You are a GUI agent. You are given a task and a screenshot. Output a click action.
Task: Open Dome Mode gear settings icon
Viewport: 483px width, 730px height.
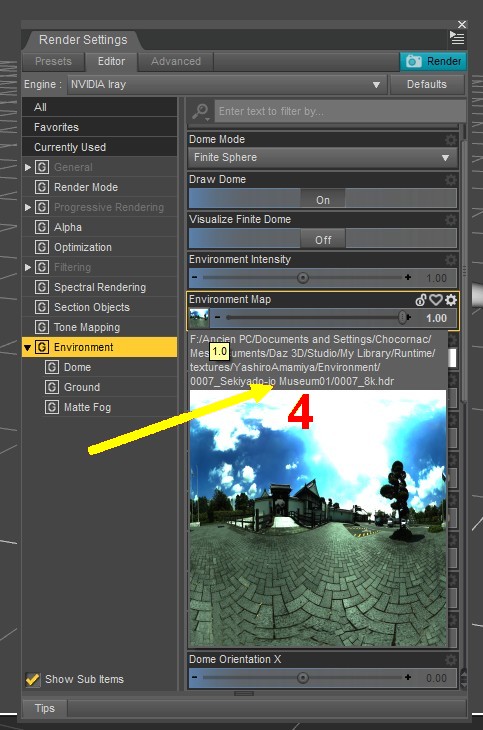coord(450,140)
